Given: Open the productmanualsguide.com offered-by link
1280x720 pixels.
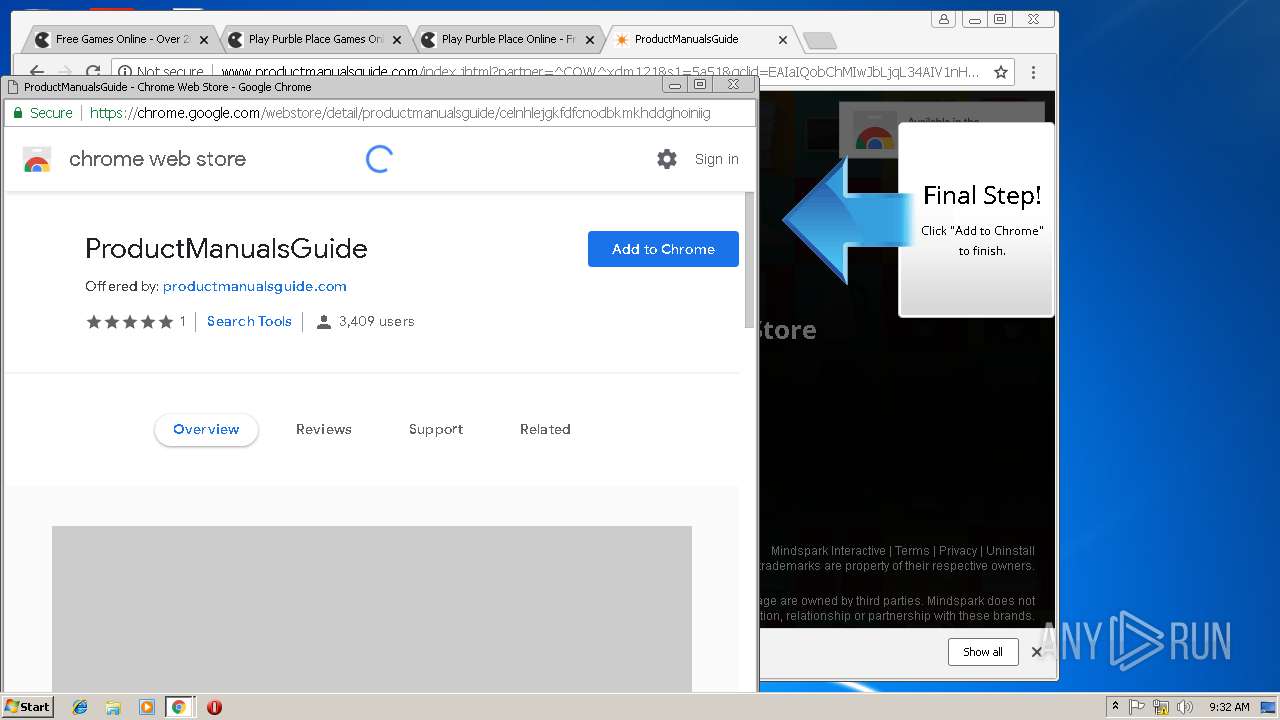Looking at the screenshot, I should [x=255, y=286].
